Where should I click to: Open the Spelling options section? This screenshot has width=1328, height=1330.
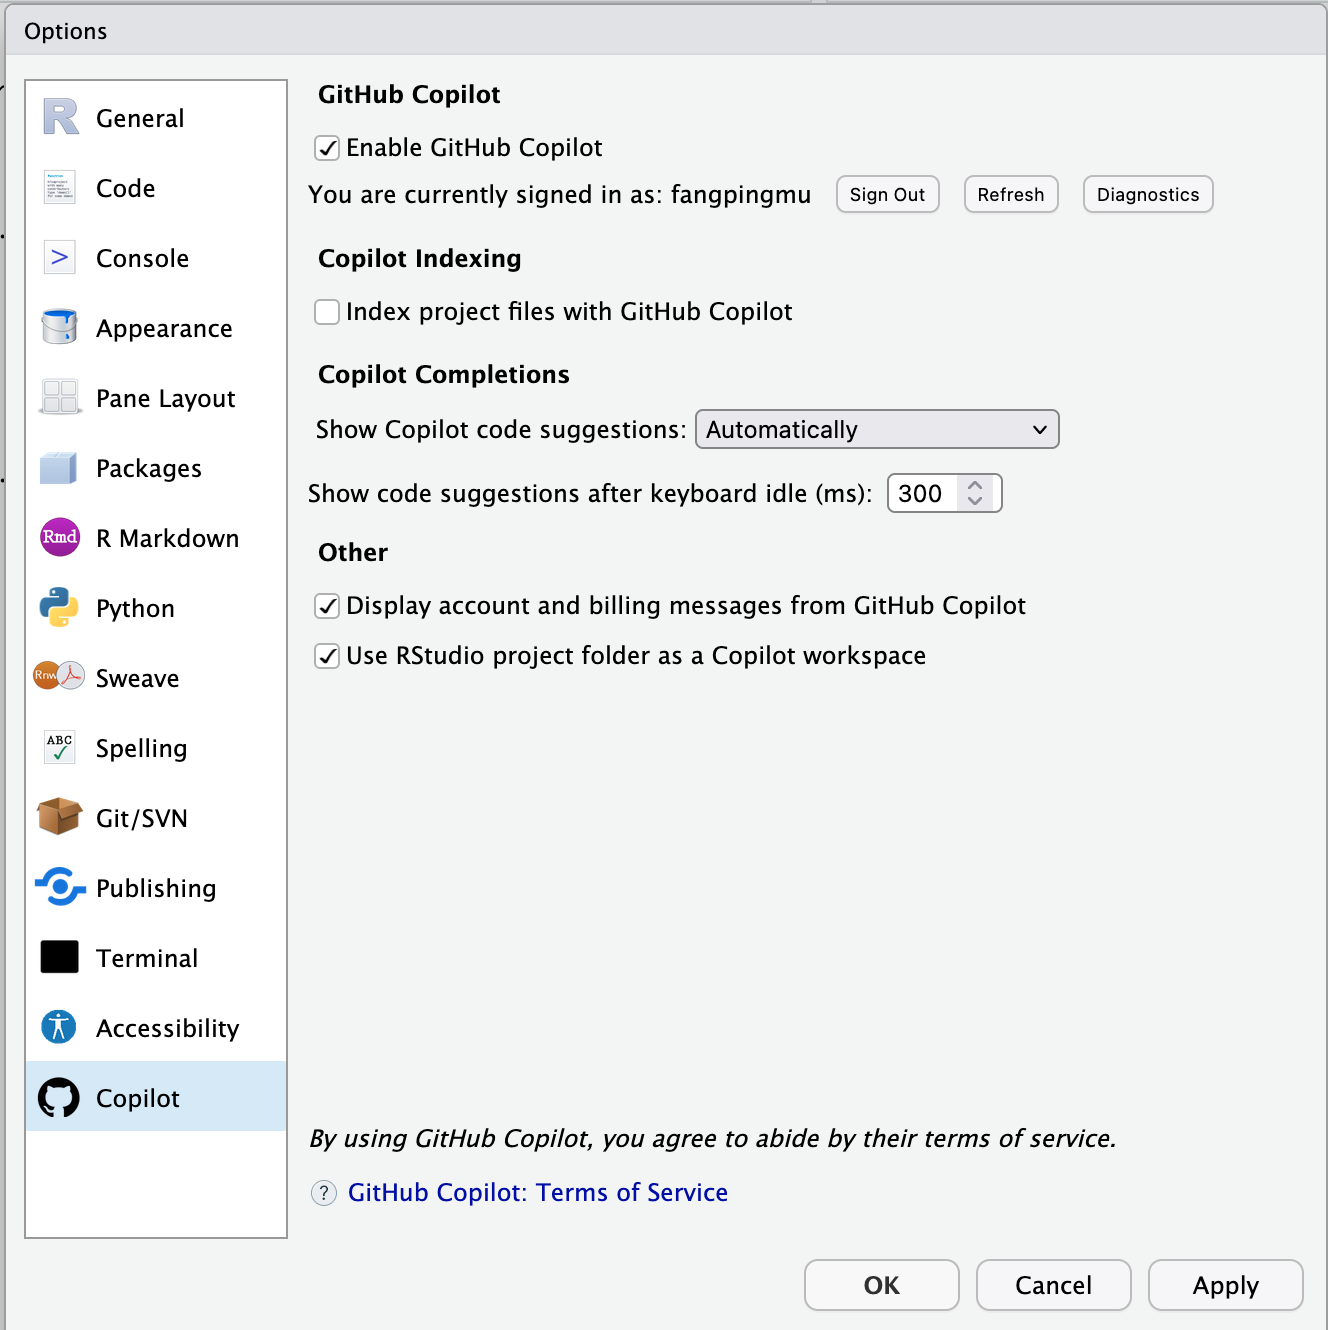coord(141,748)
